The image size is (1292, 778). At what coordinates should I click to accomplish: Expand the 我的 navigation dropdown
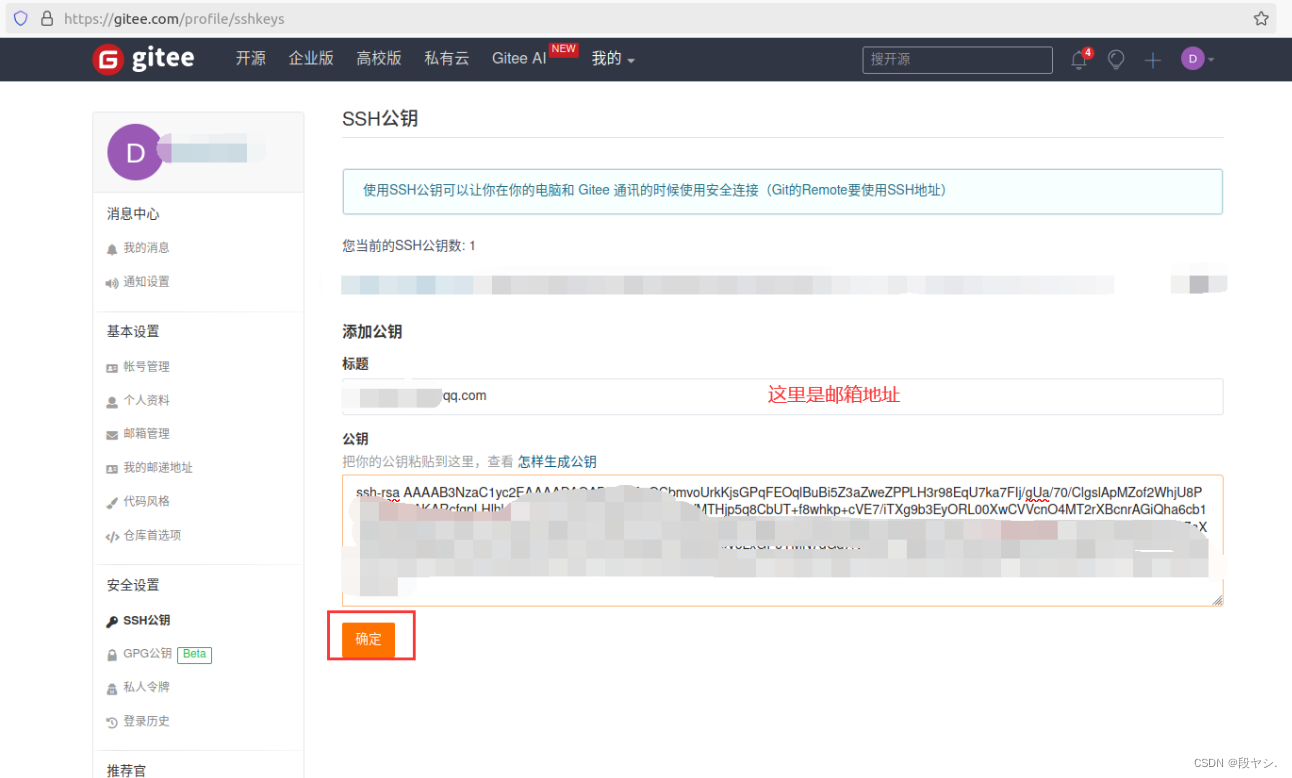pos(612,59)
